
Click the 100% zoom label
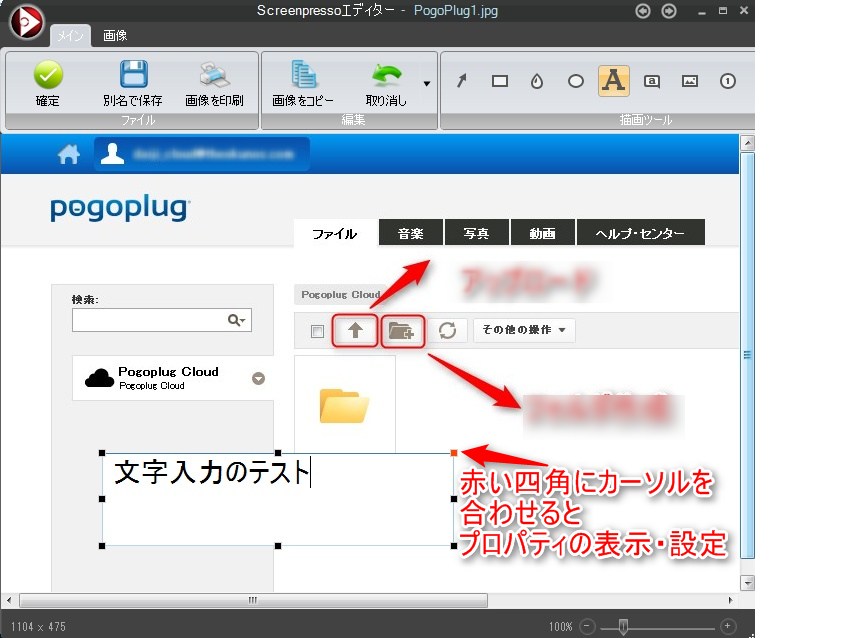[x=561, y=627]
